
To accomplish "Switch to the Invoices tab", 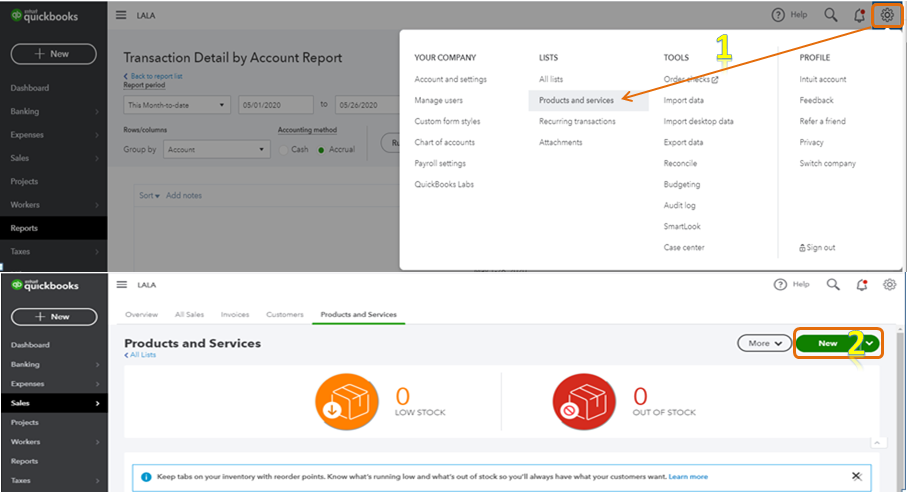I will pyautogui.click(x=235, y=315).
